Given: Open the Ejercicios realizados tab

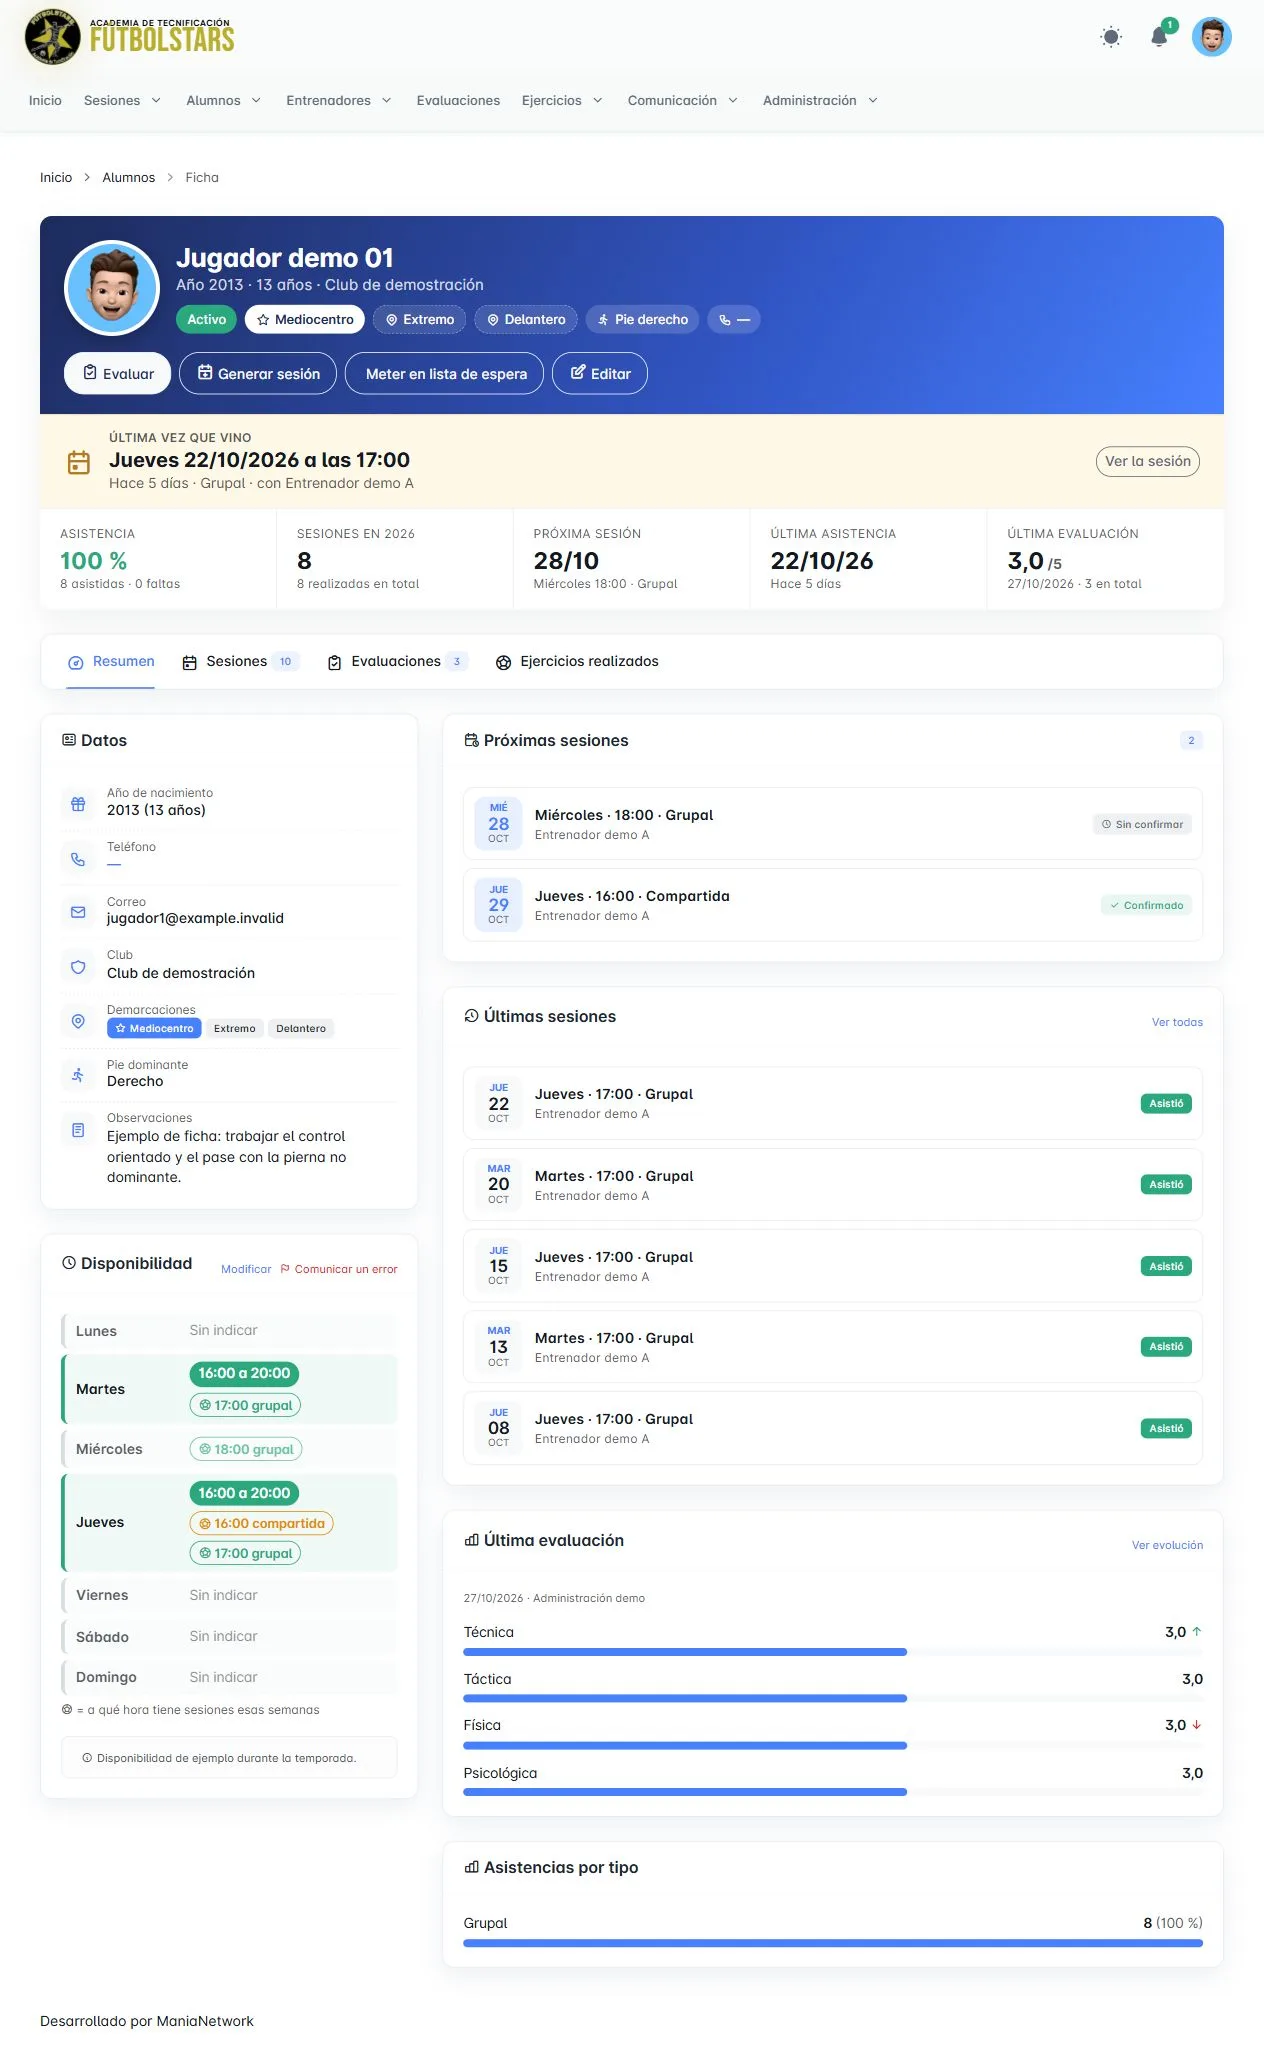Looking at the screenshot, I should [x=577, y=662].
